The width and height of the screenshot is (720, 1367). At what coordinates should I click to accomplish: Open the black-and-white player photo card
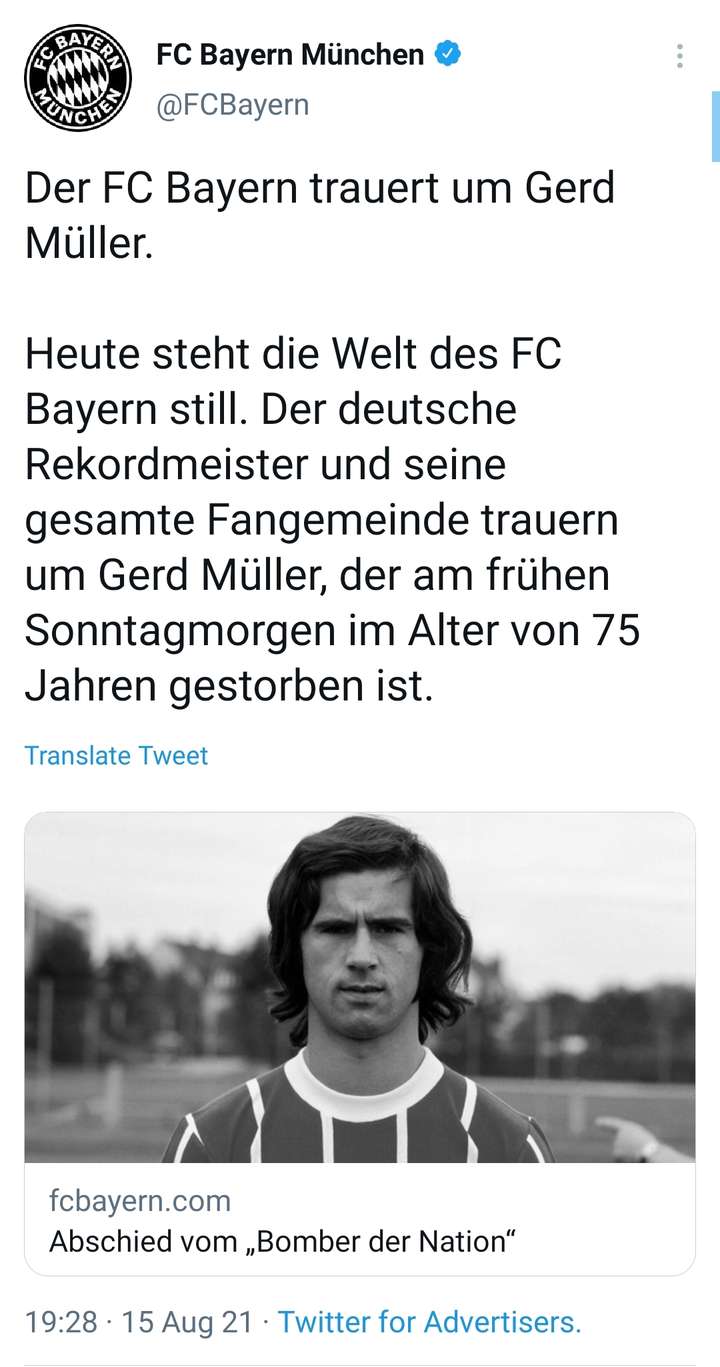pyautogui.click(x=359, y=987)
